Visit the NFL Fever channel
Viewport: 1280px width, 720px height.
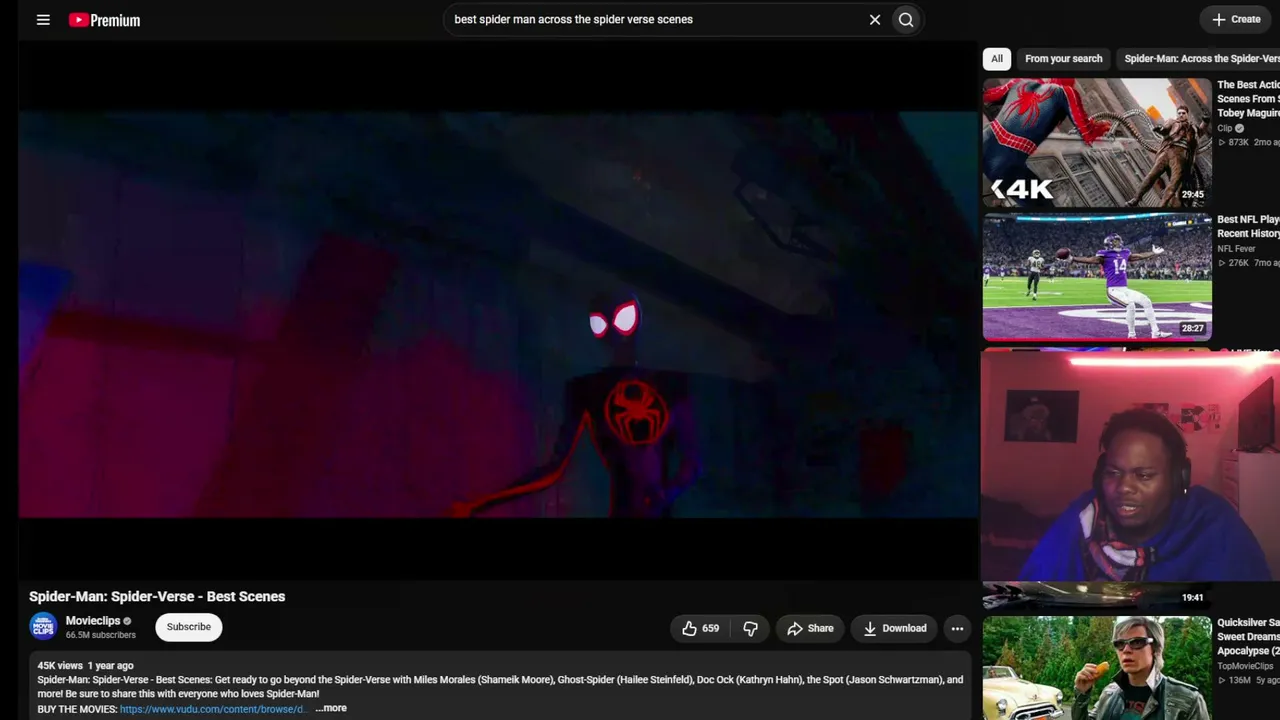tap(1236, 249)
